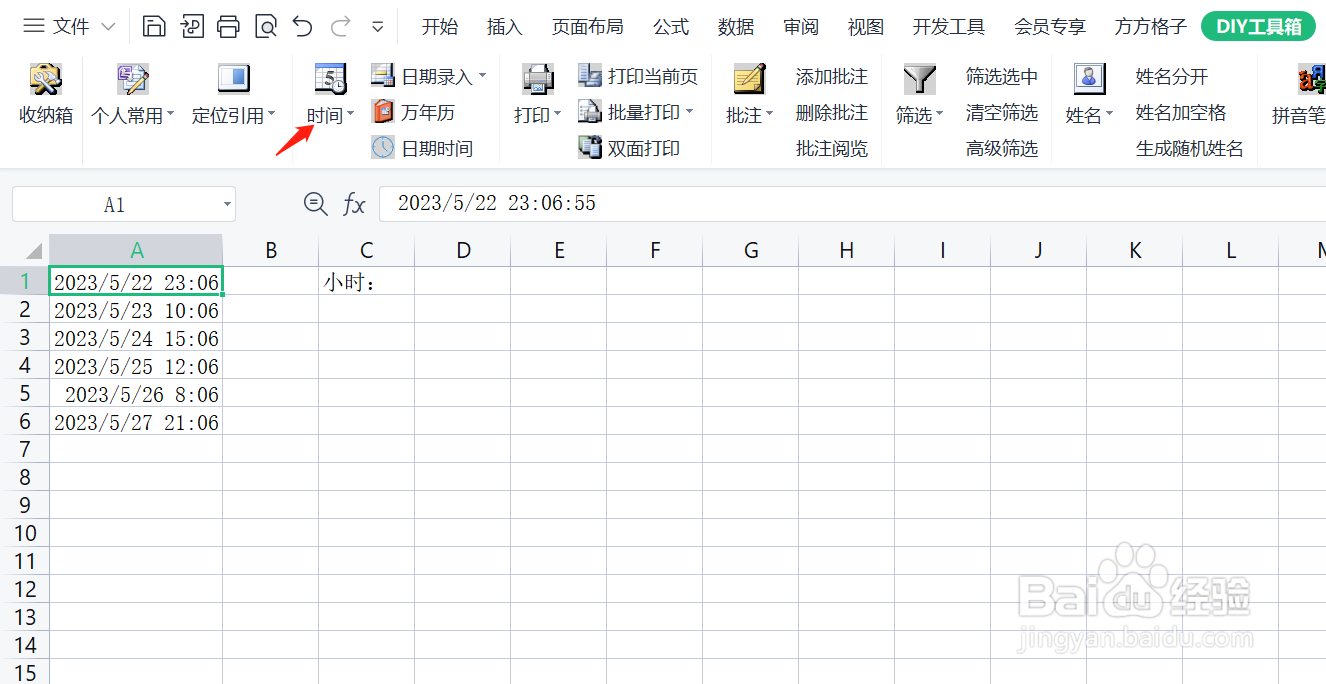The image size is (1326, 684).
Task: Click 清空筛选 button
Action: click(1002, 112)
